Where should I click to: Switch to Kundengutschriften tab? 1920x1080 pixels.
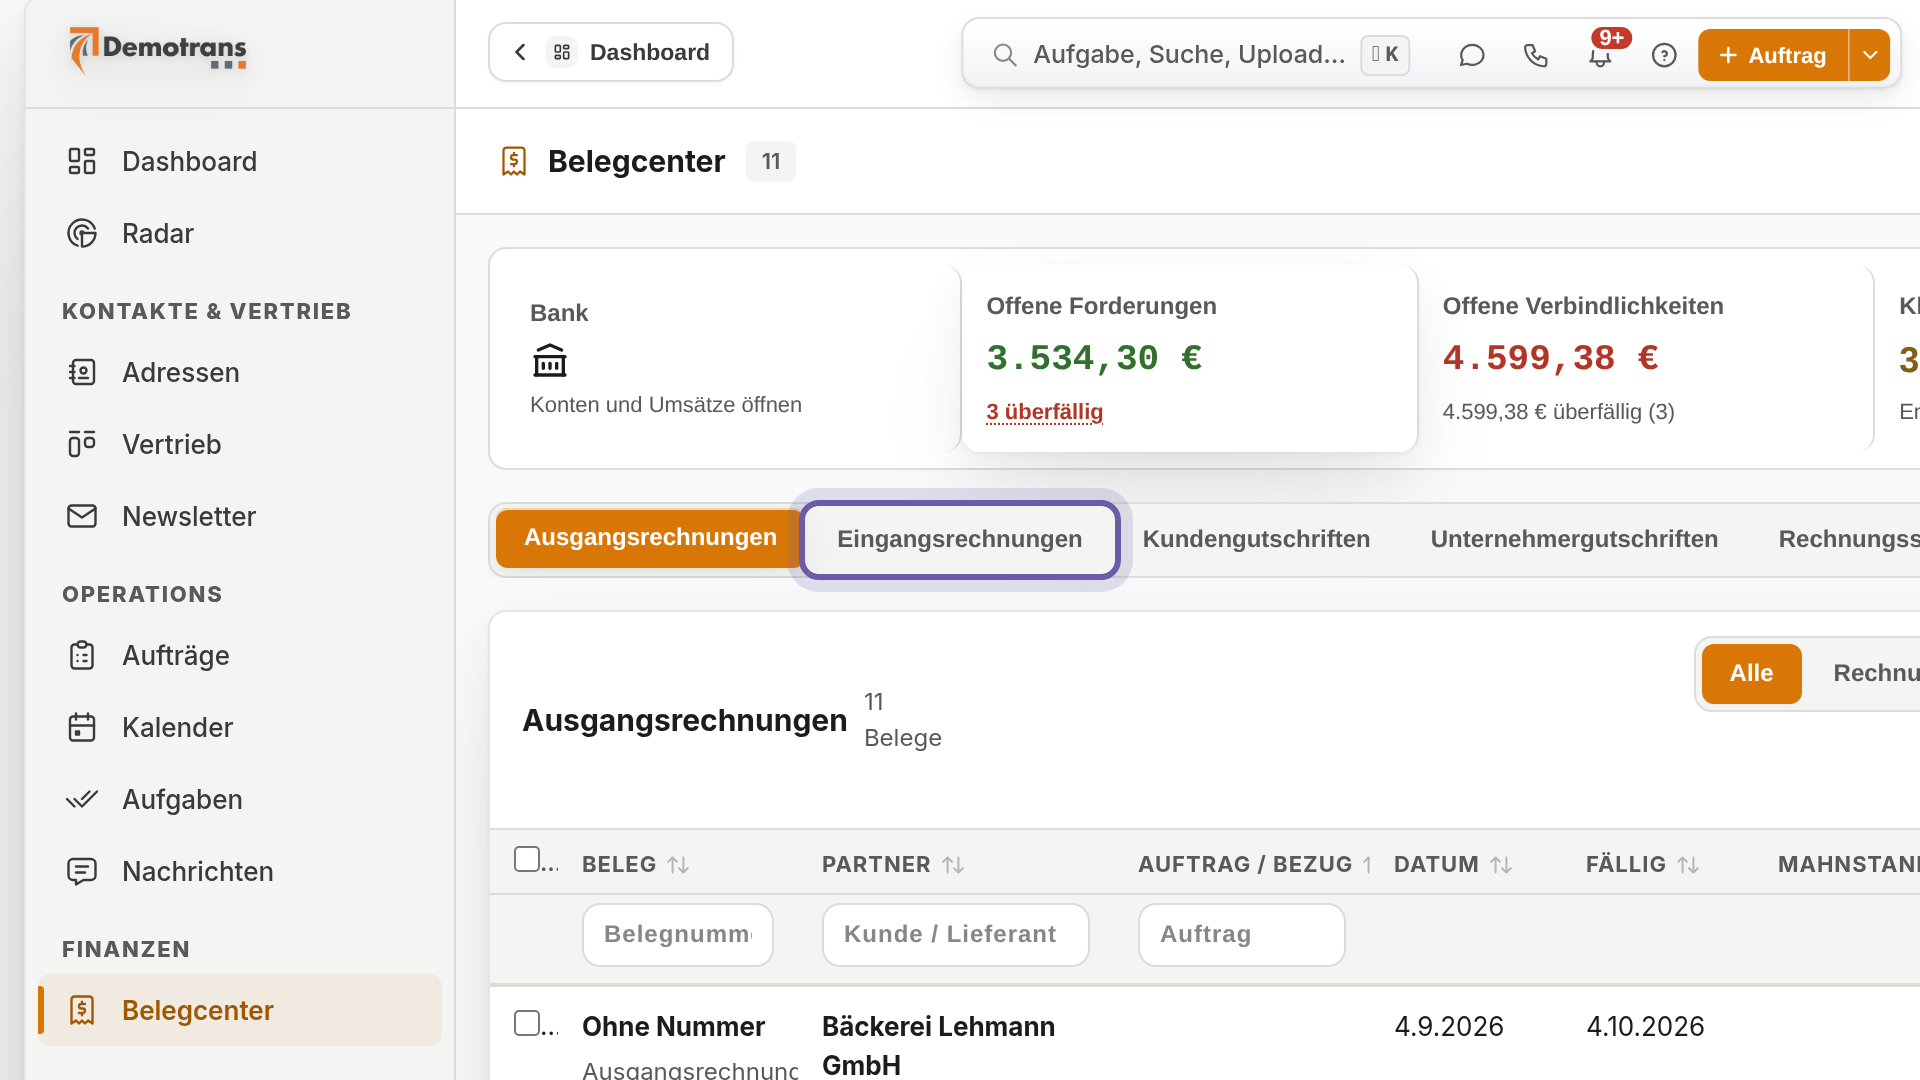click(1256, 539)
